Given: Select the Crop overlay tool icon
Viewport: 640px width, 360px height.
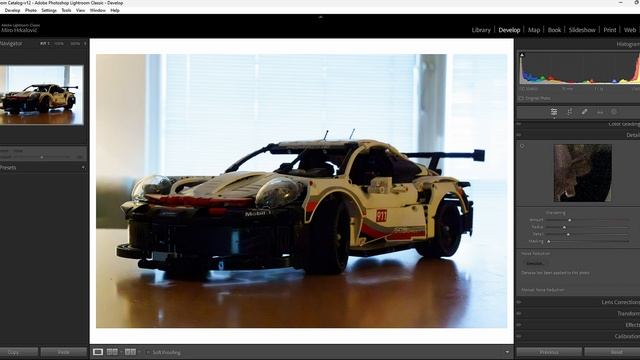Looking at the screenshot, I should click(569, 112).
